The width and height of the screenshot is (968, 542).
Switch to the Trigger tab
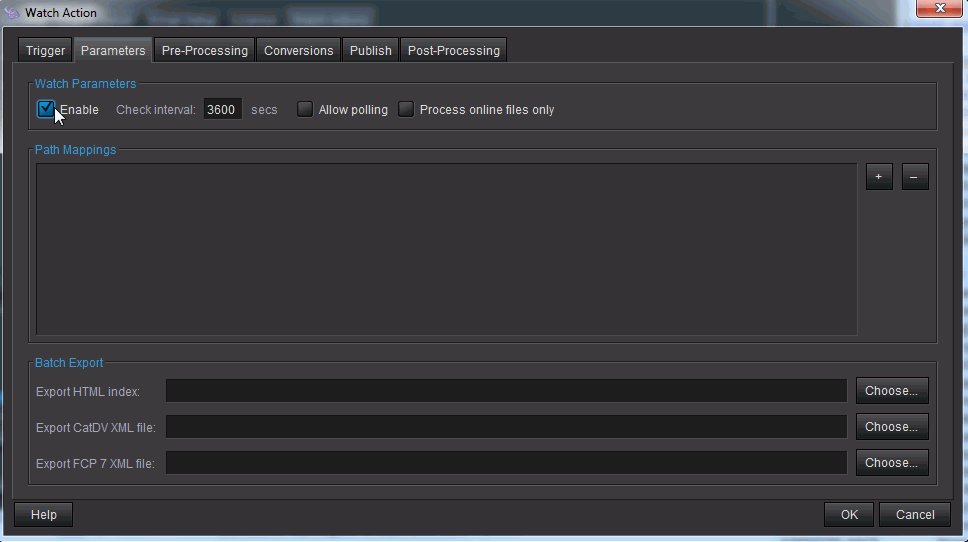(x=45, y=51)
